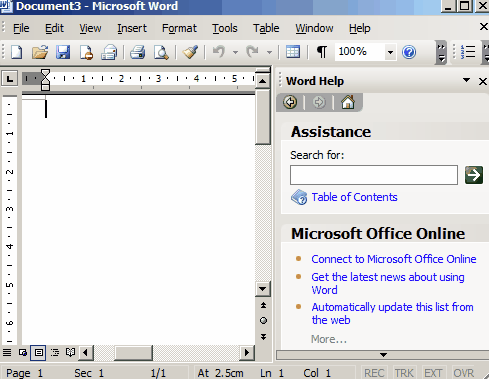Expand the Undo history dropdown arrow

pyautogui.click(x=235, y=52)
